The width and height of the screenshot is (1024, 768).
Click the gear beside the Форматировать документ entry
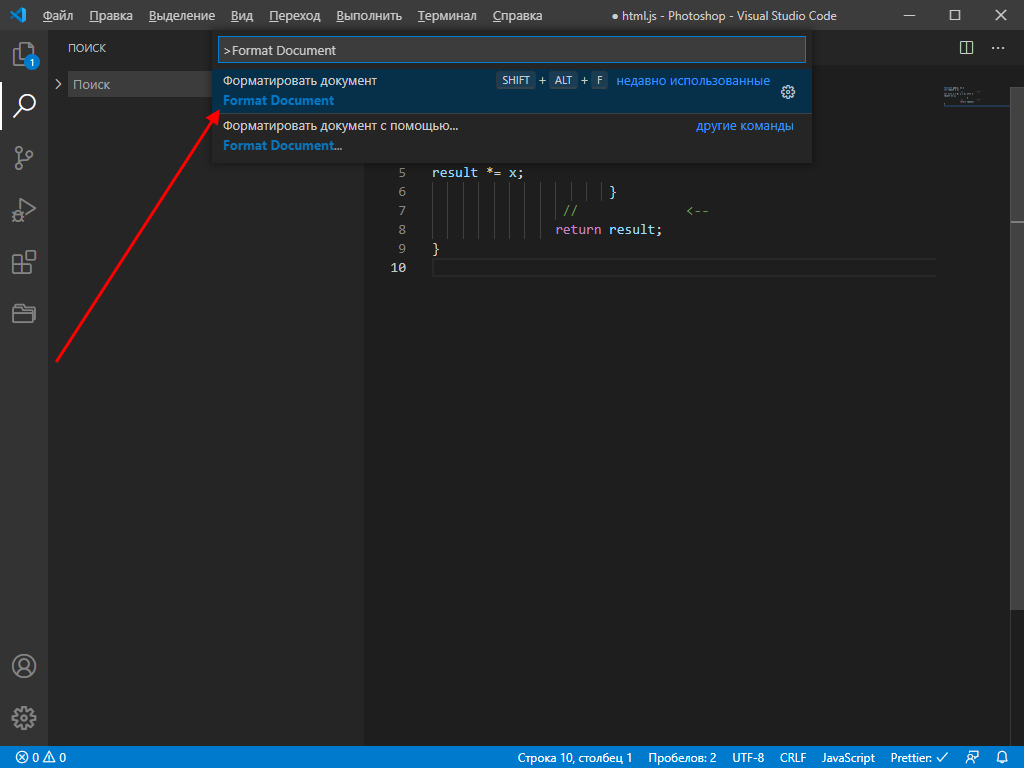(x=788, y=91)
